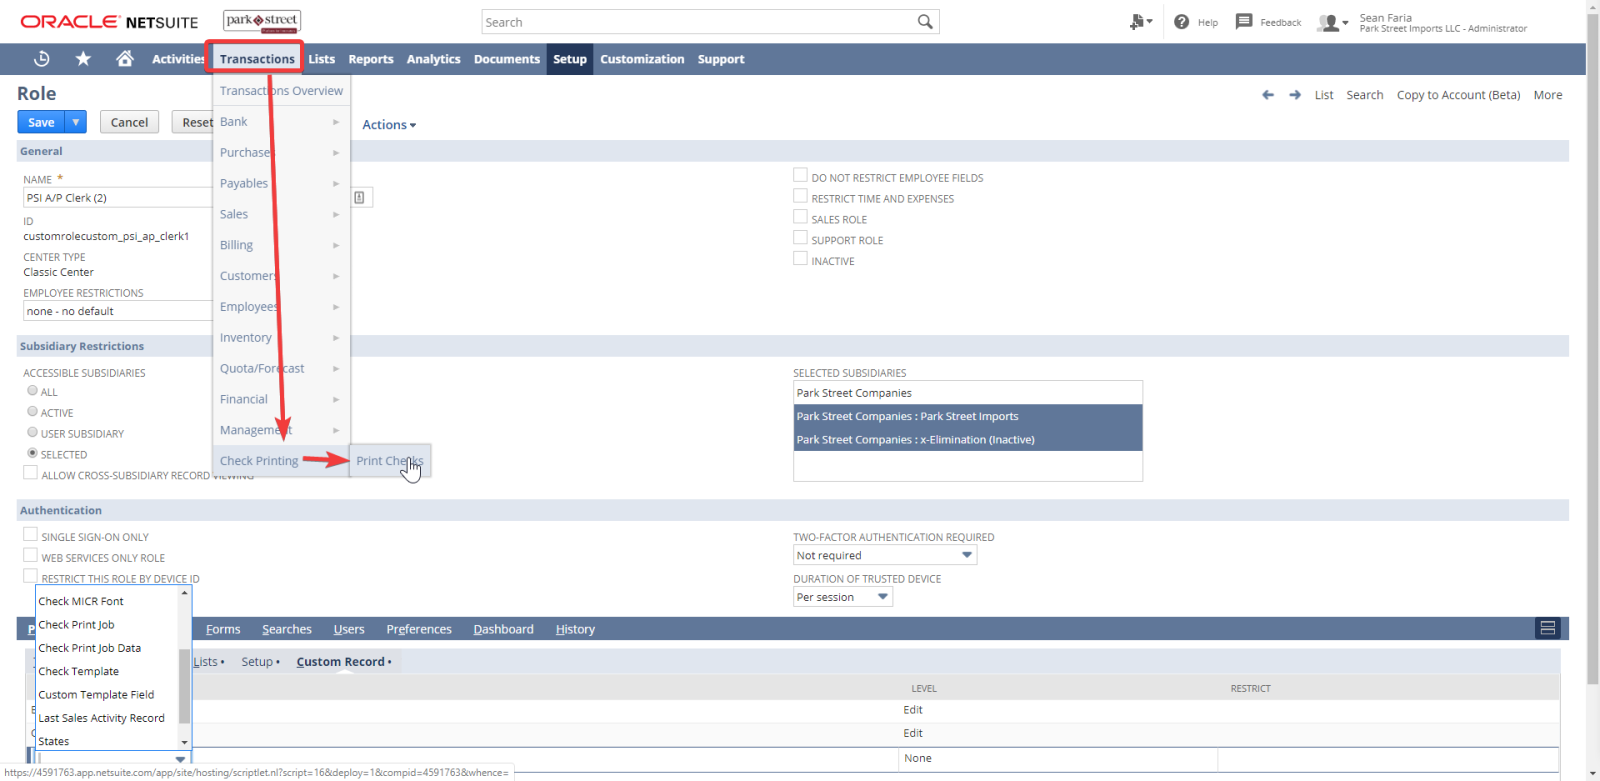Screen dimensions: 1600x781
Task: Switch to the History tab
Action: (575, 629)
